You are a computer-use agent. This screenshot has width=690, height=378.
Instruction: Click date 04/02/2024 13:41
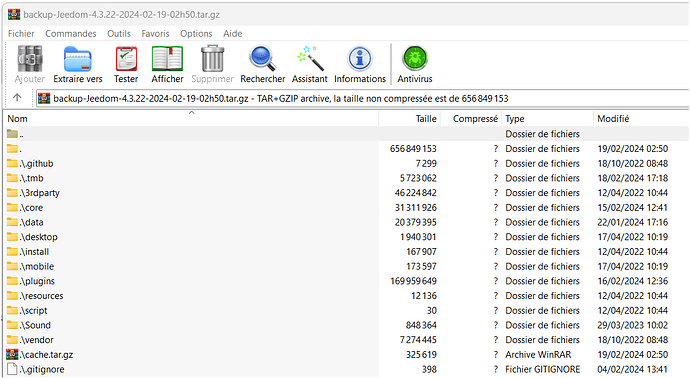click(x=632, y=369)
